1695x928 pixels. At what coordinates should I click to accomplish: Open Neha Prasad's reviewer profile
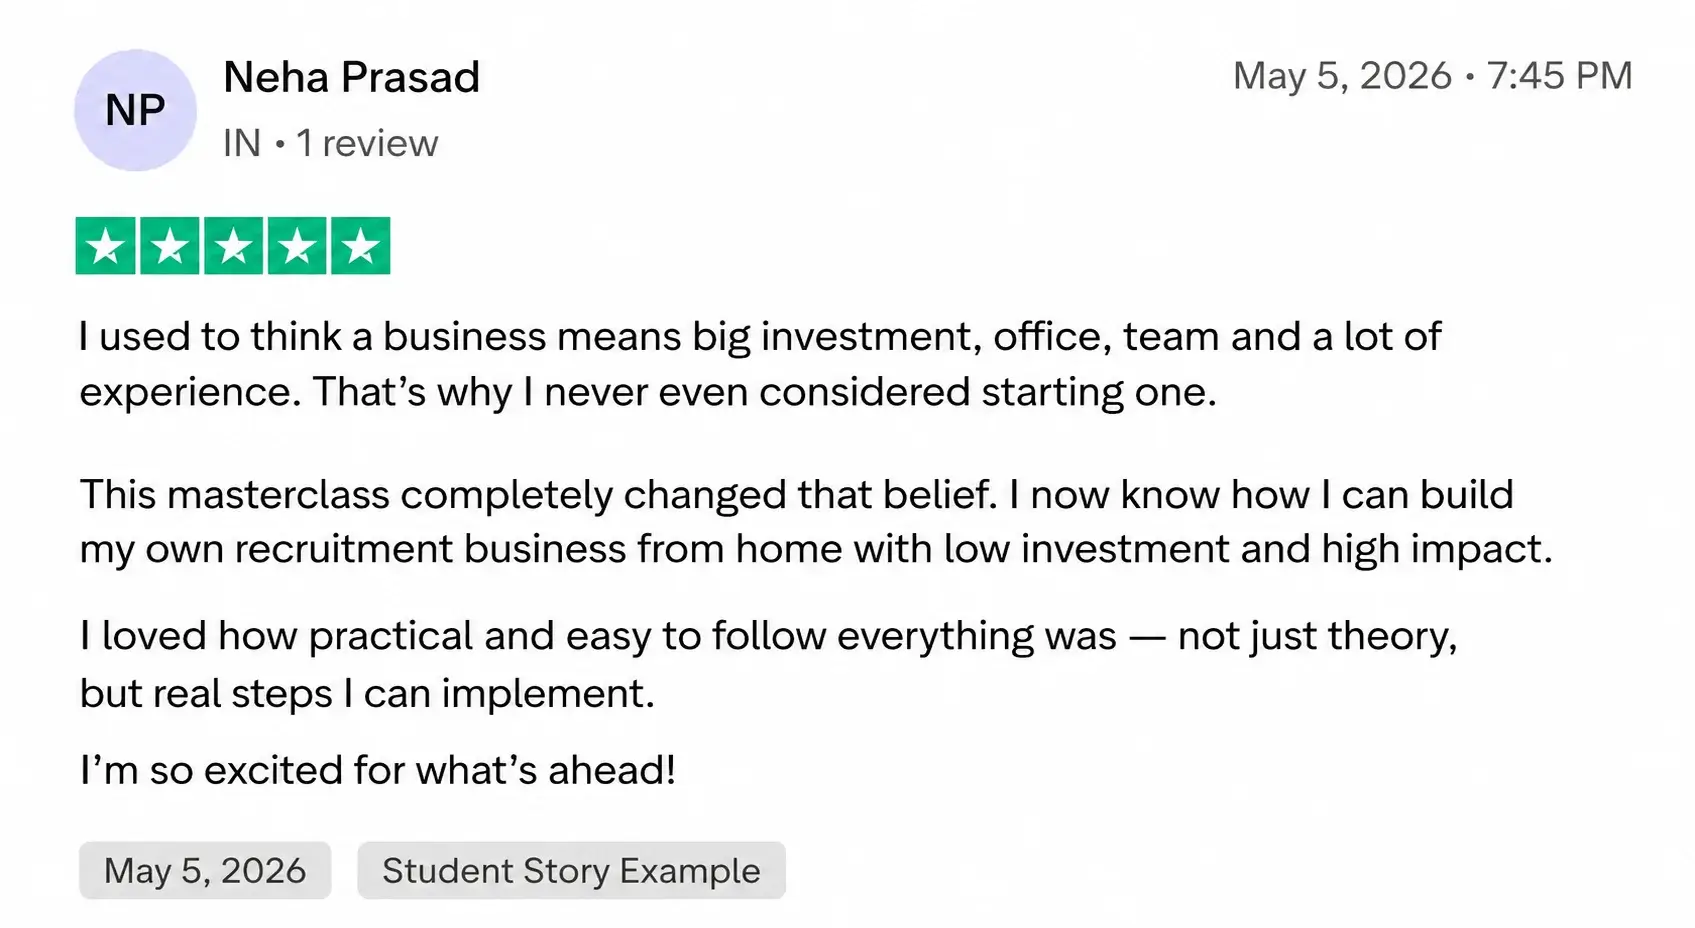click(351, 77)
